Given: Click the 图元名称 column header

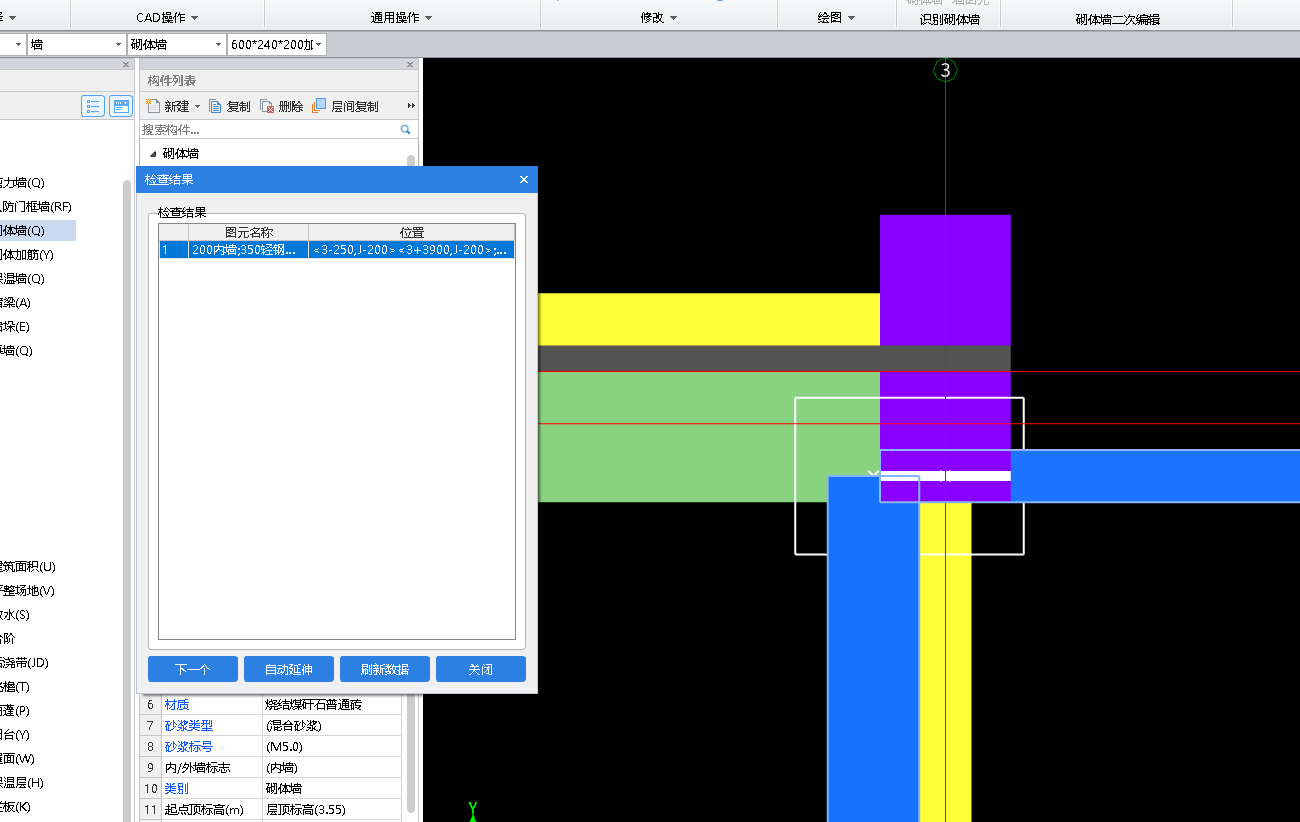Looking at the screenshot, I should 248,232.
